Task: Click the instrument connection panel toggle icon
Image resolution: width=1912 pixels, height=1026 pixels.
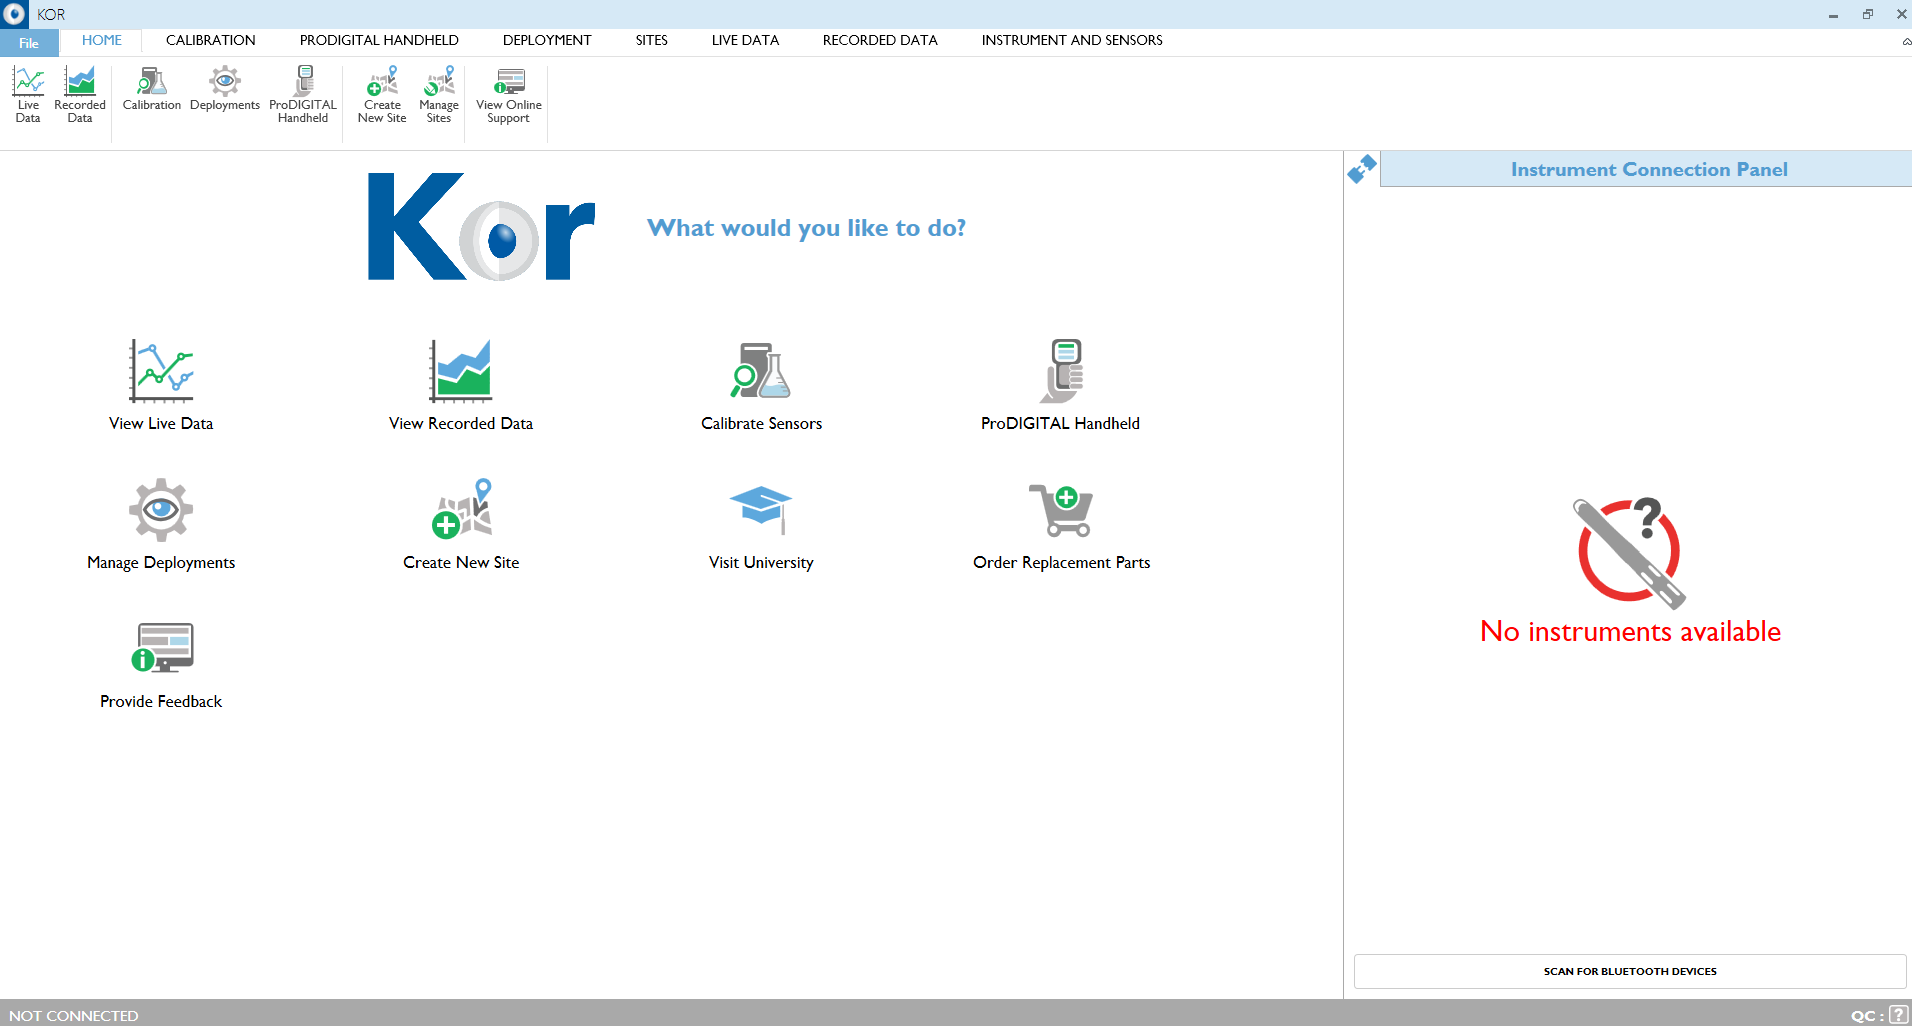Action: pos(1362,169)
